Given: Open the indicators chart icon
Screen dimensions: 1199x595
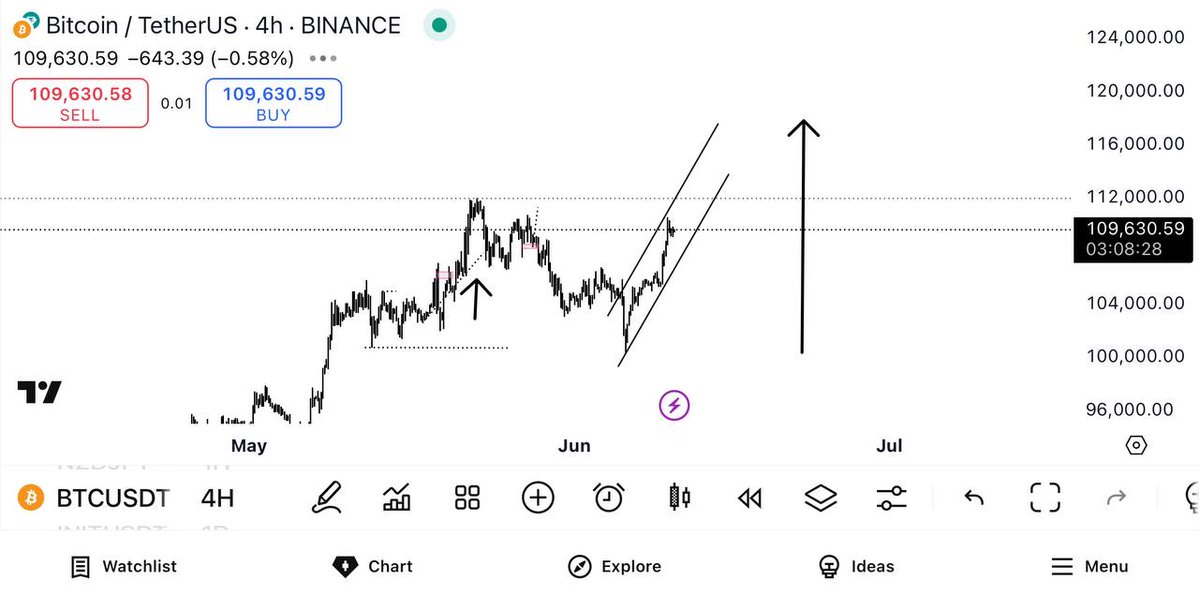Looking at the screenshot, I should click(x=396, y=498).
